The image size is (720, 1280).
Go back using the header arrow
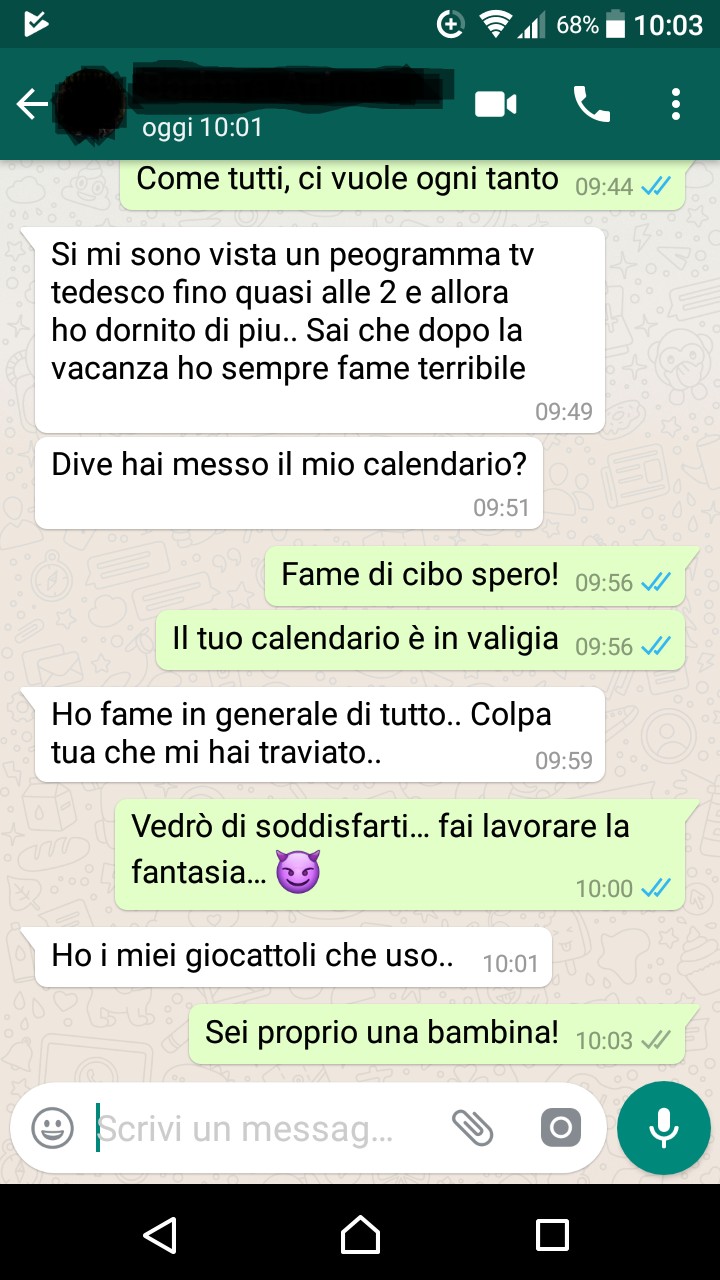32,104
